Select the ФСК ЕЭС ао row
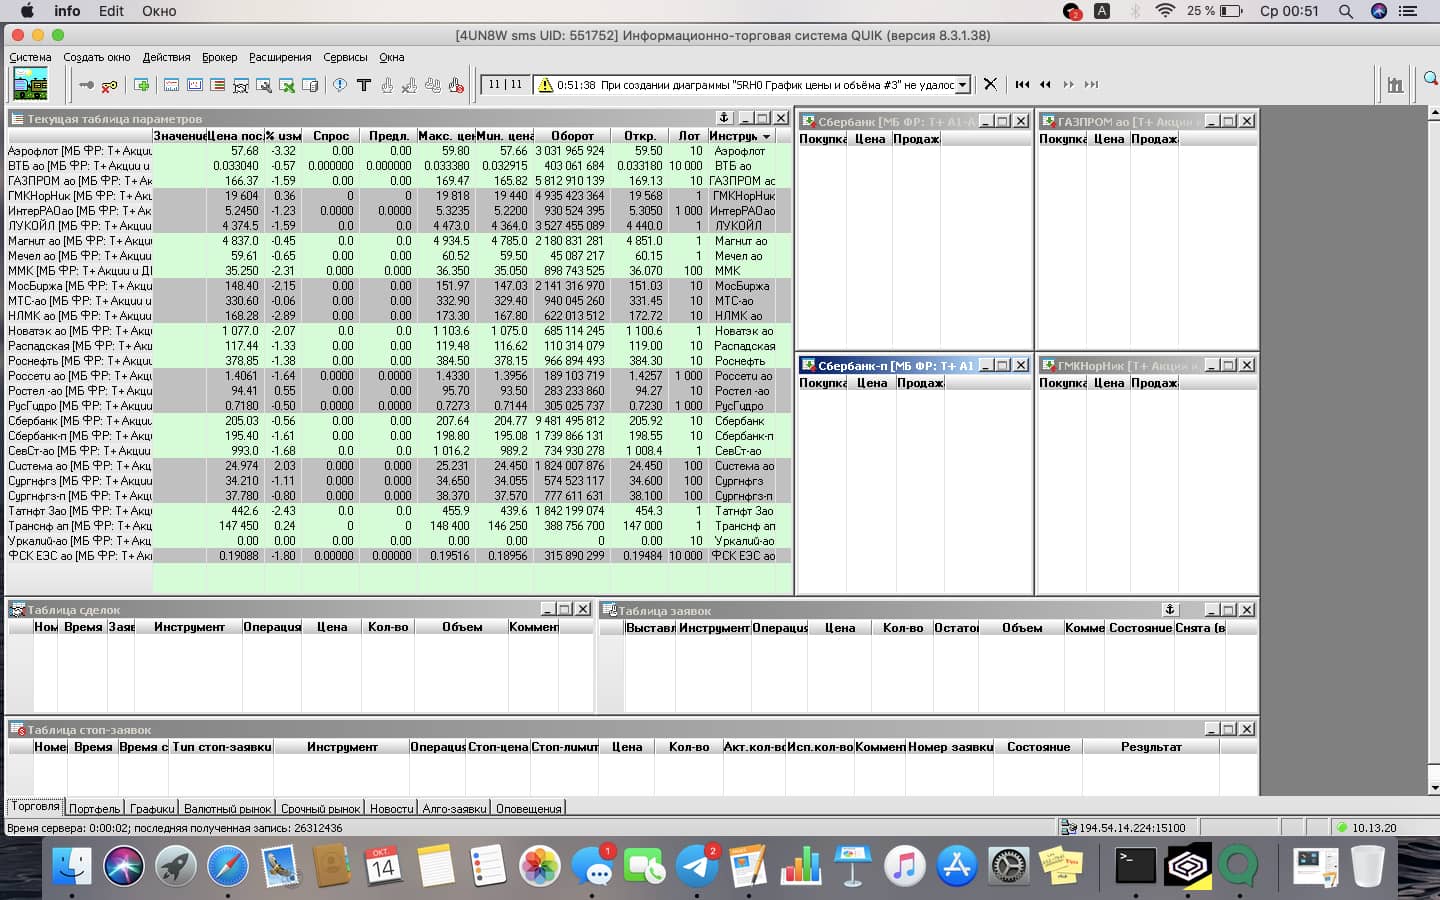The image size is (1440, 900). [x=399, y=556]
